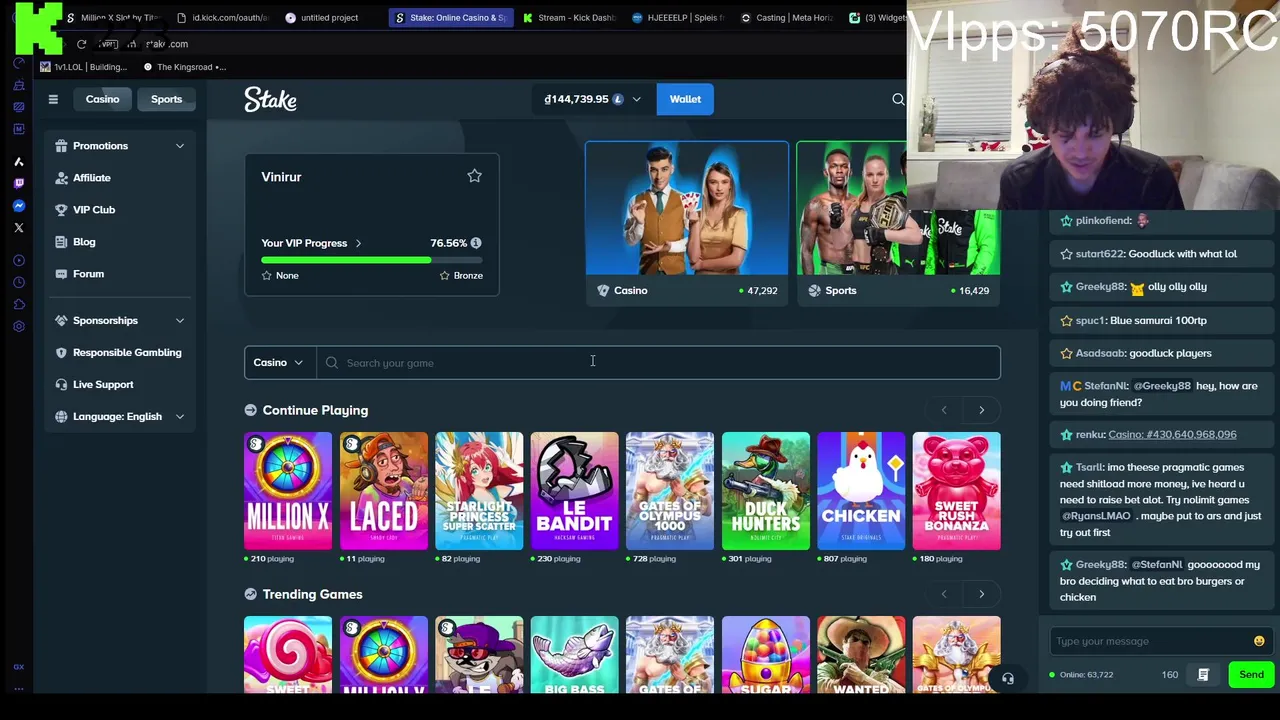1280x720 pixels.
Task: Click the Litecoin currency icon
Action: (618, 99)
